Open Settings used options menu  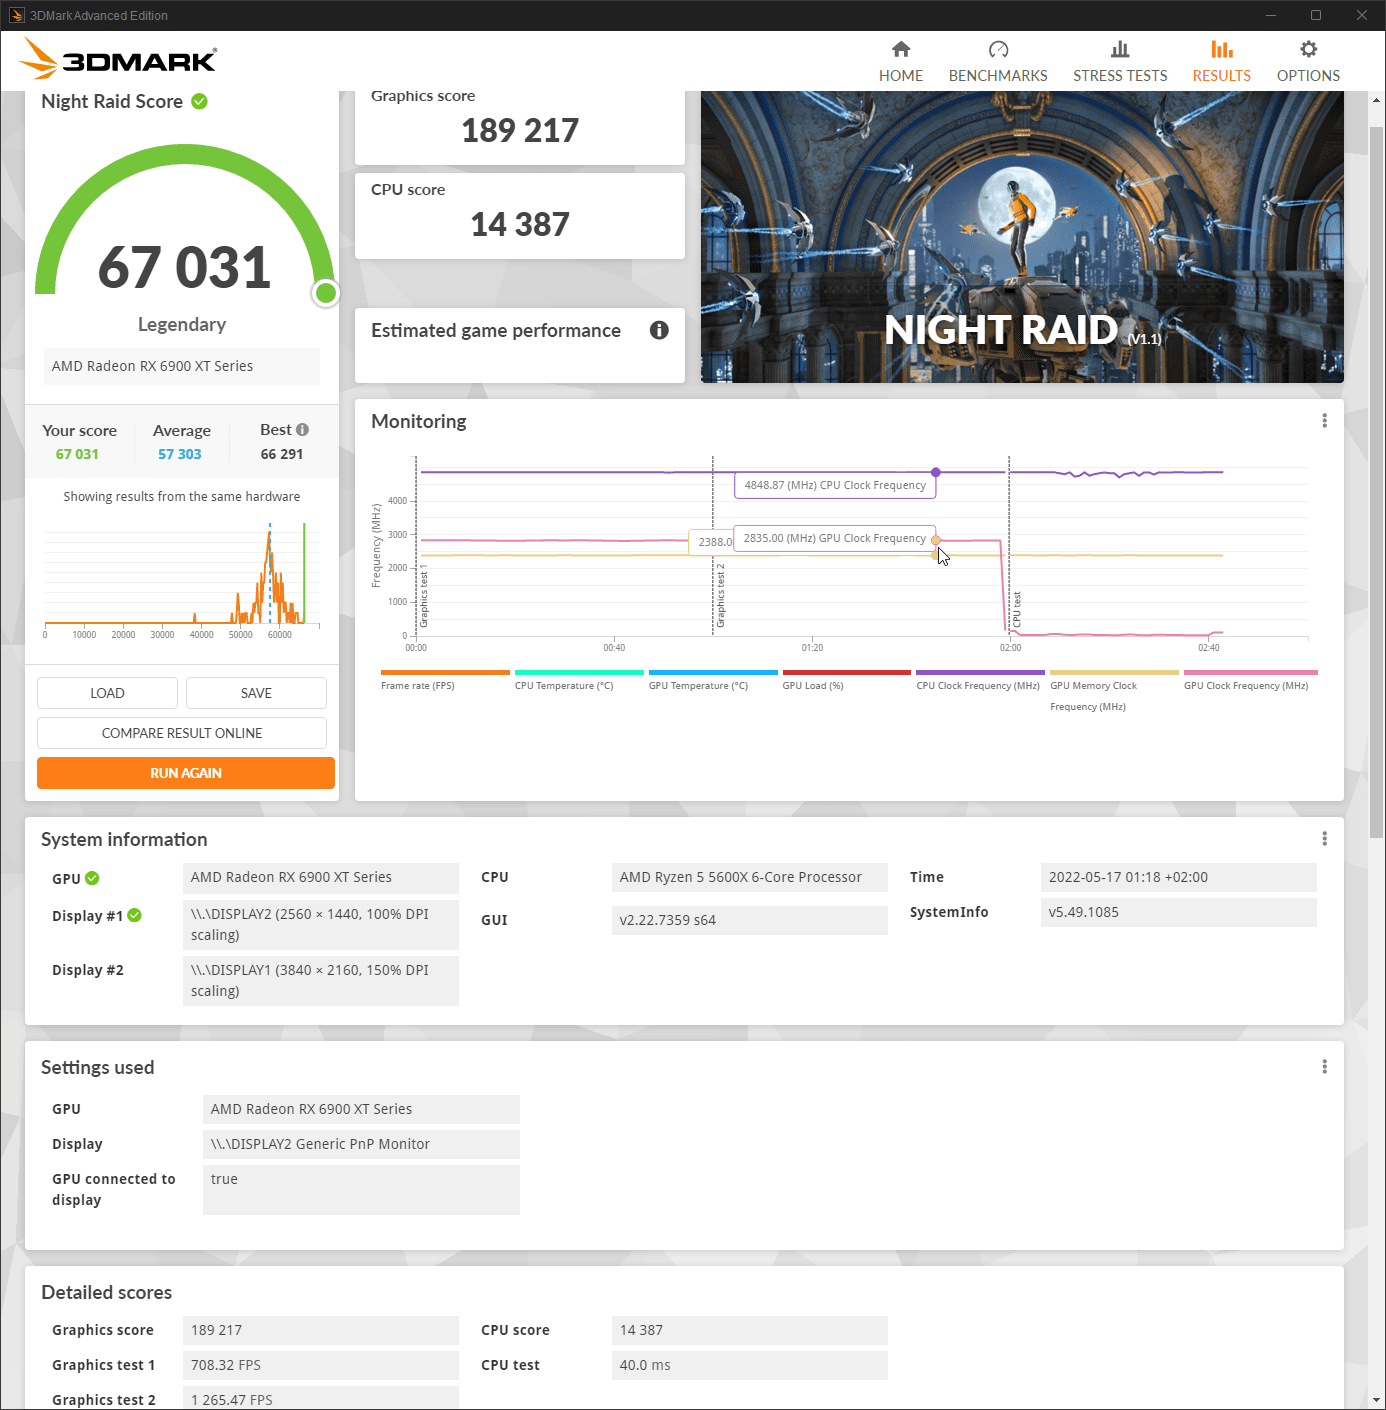1324,1067
